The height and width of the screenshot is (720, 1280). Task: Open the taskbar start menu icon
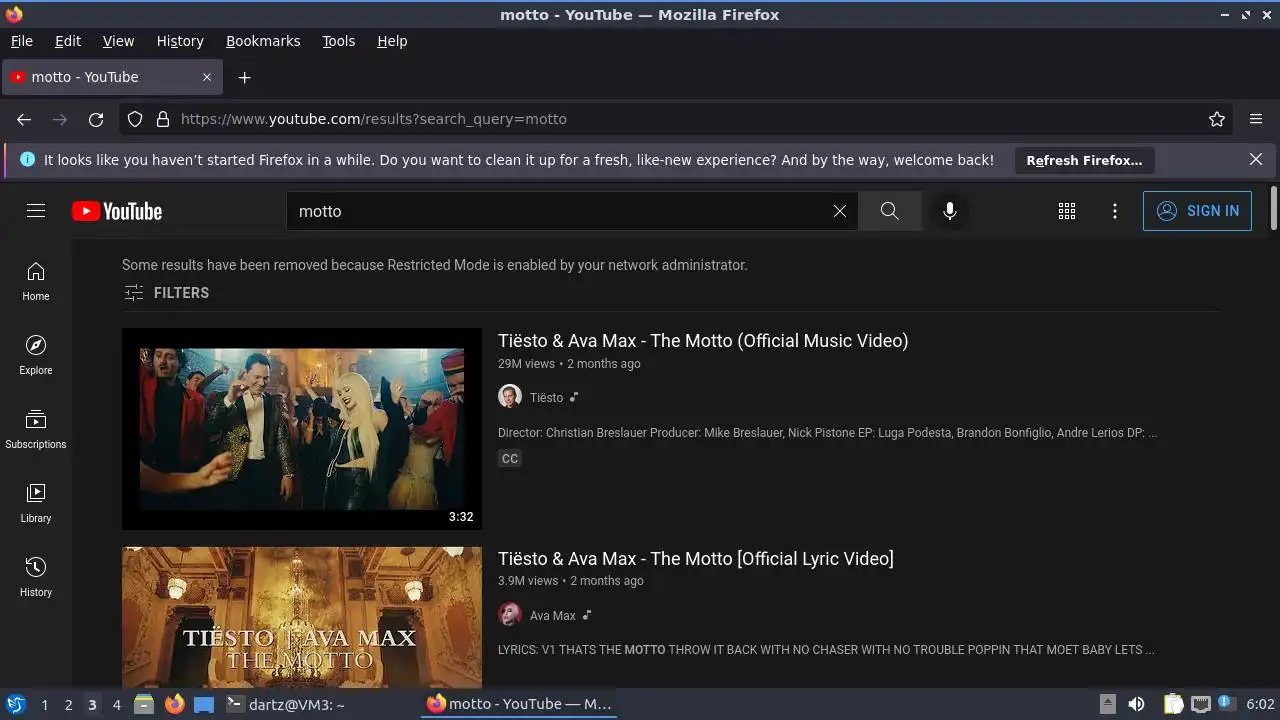(15, 704)
